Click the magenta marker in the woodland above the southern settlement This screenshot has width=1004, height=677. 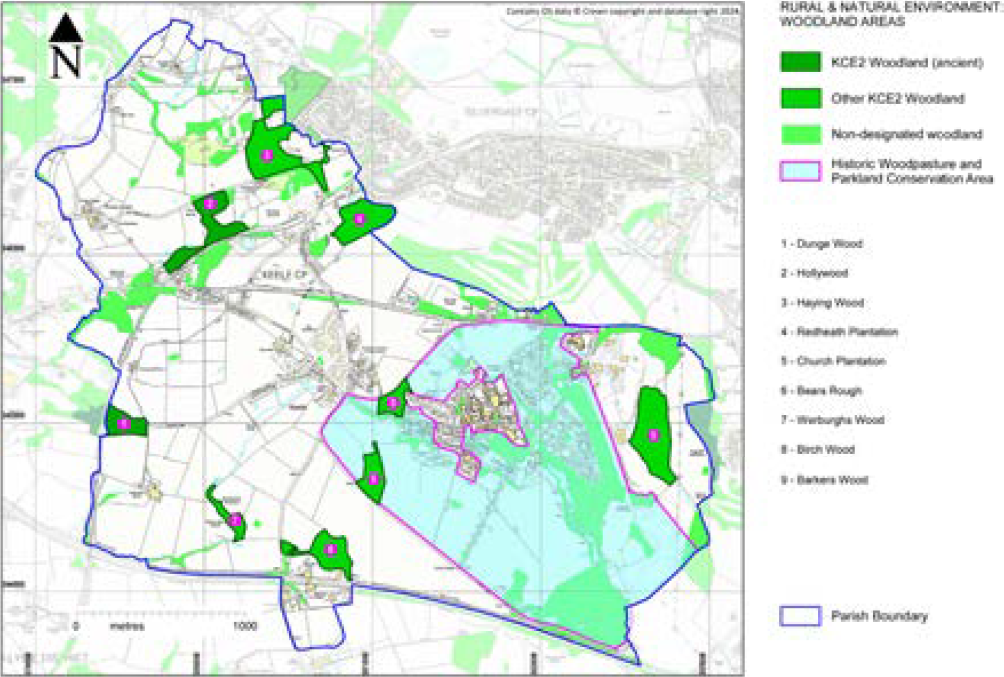coord(331,549)
